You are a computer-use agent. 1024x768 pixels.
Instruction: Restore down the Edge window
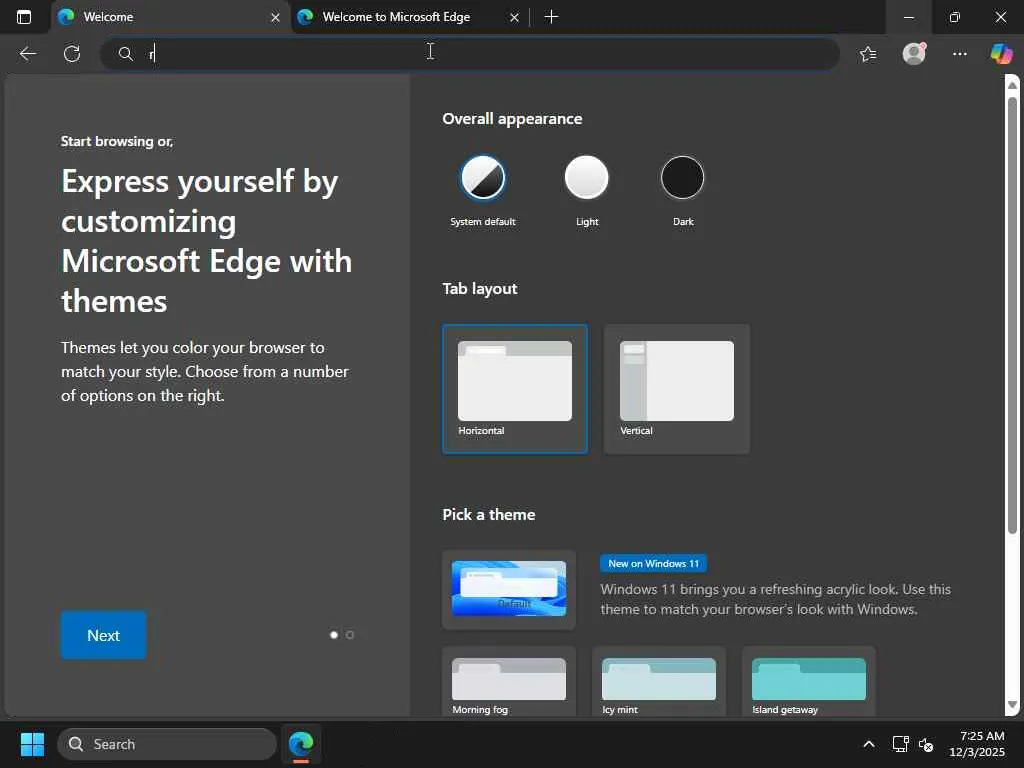coord(955,17)
